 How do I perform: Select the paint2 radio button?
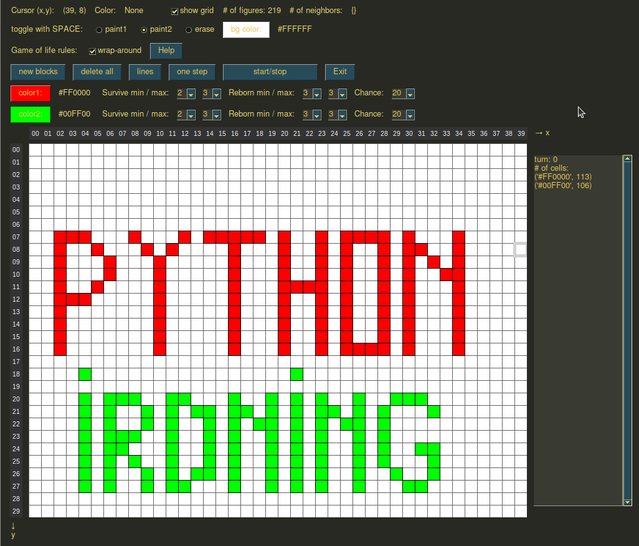[143, 30]
